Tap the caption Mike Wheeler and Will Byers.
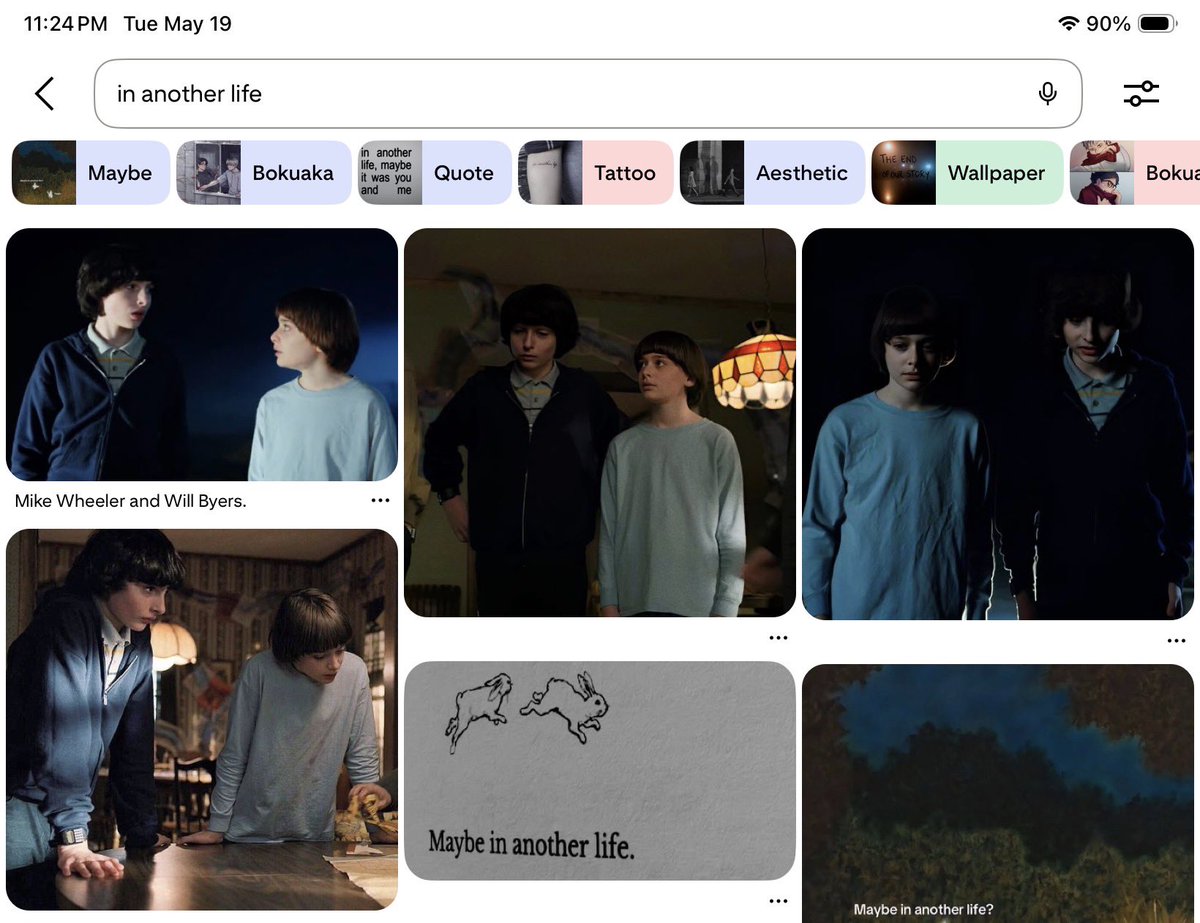The image size is (1200, 923). (130, 501)
